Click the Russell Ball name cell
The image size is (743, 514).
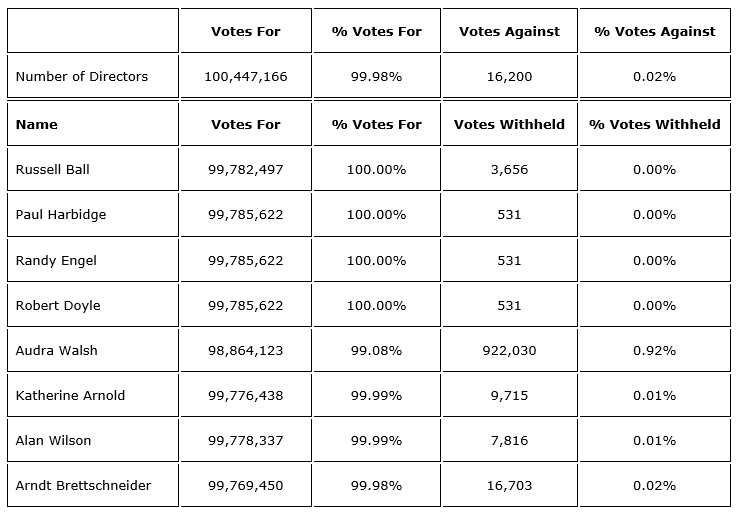[53, 170]
